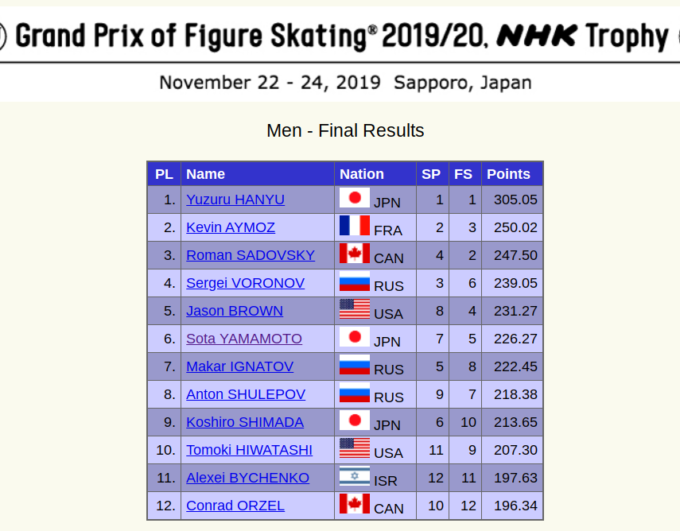Open Yuzuru HANYU's skater profile link
The width and height of the screenshot is (680, 531).
(235, 200)
